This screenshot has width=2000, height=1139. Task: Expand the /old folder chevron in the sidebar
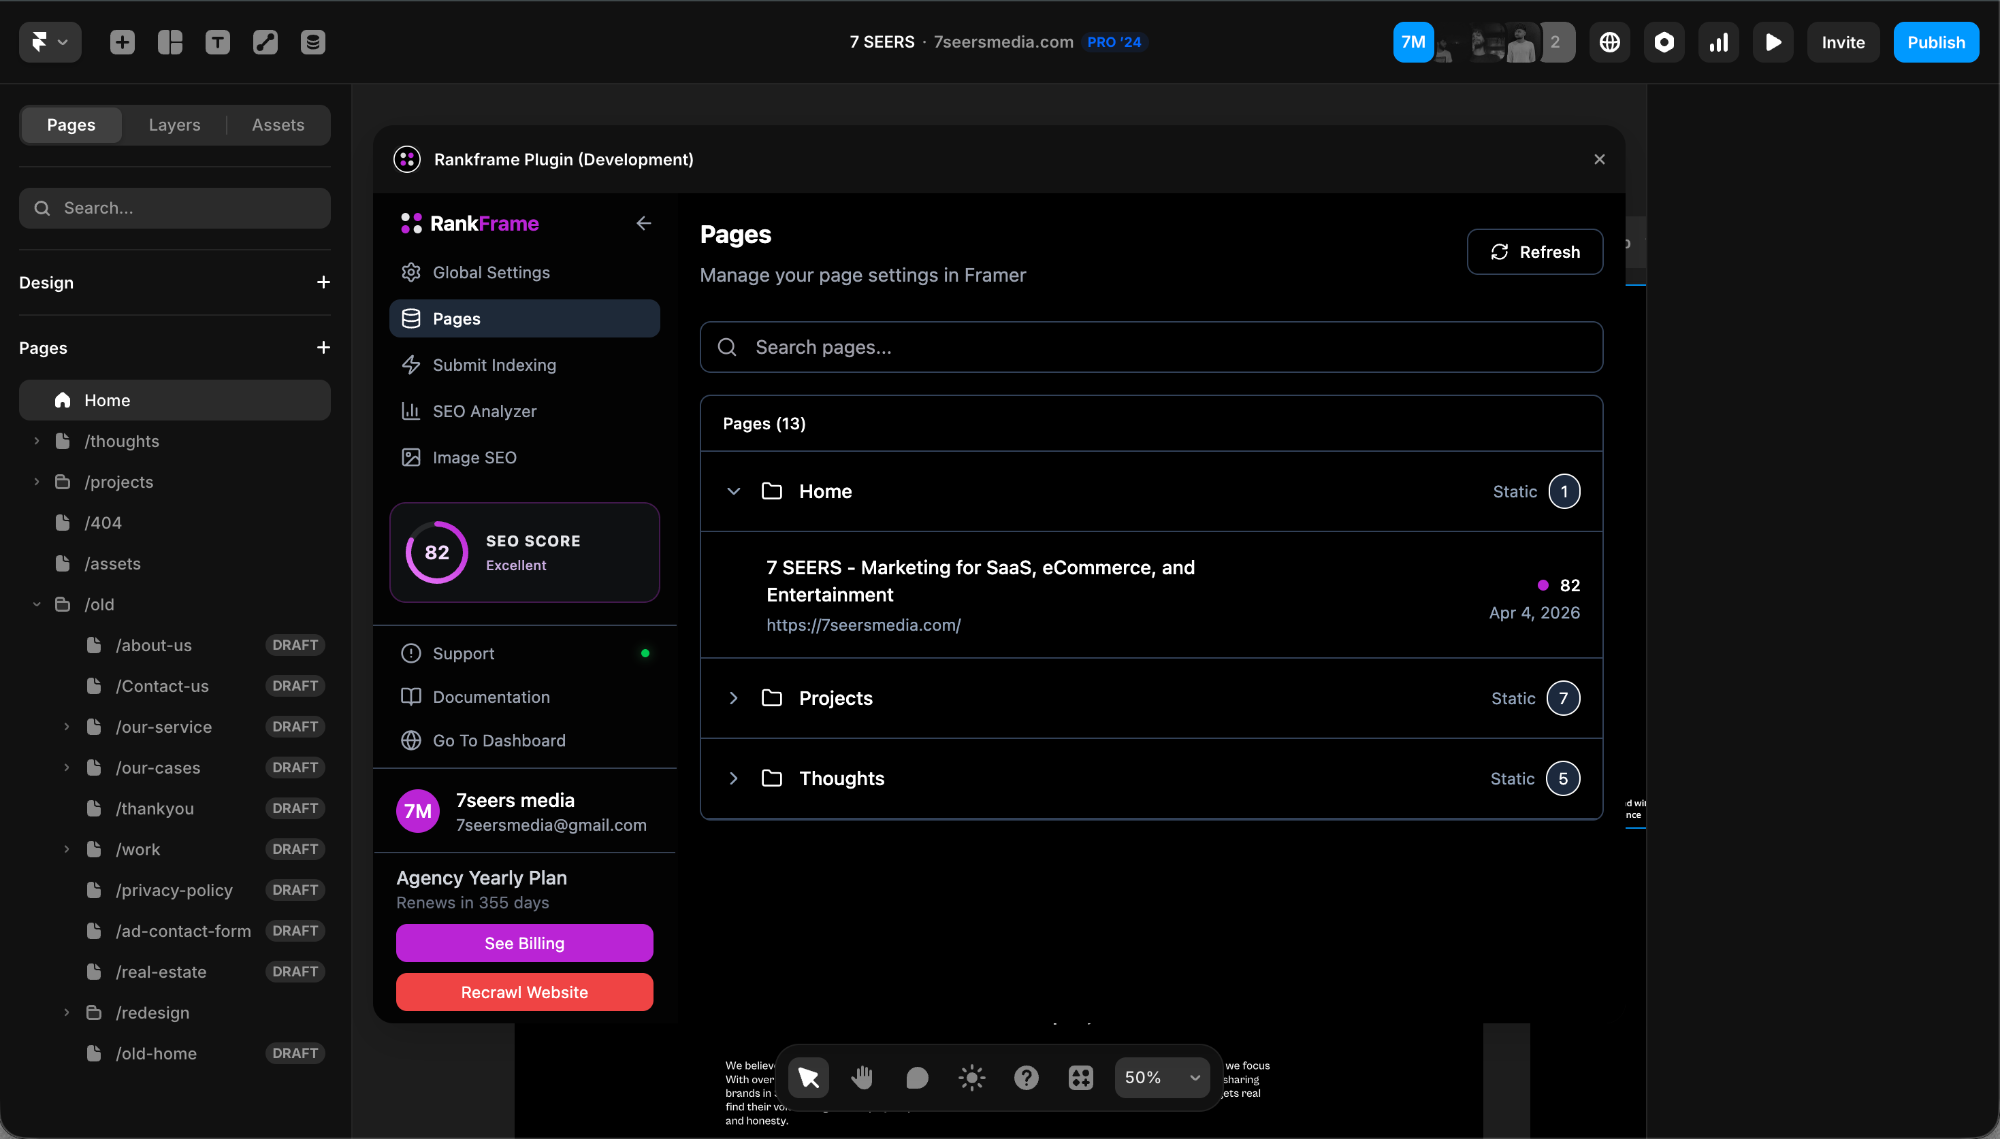pyautogui.click(x=37, y=604)
